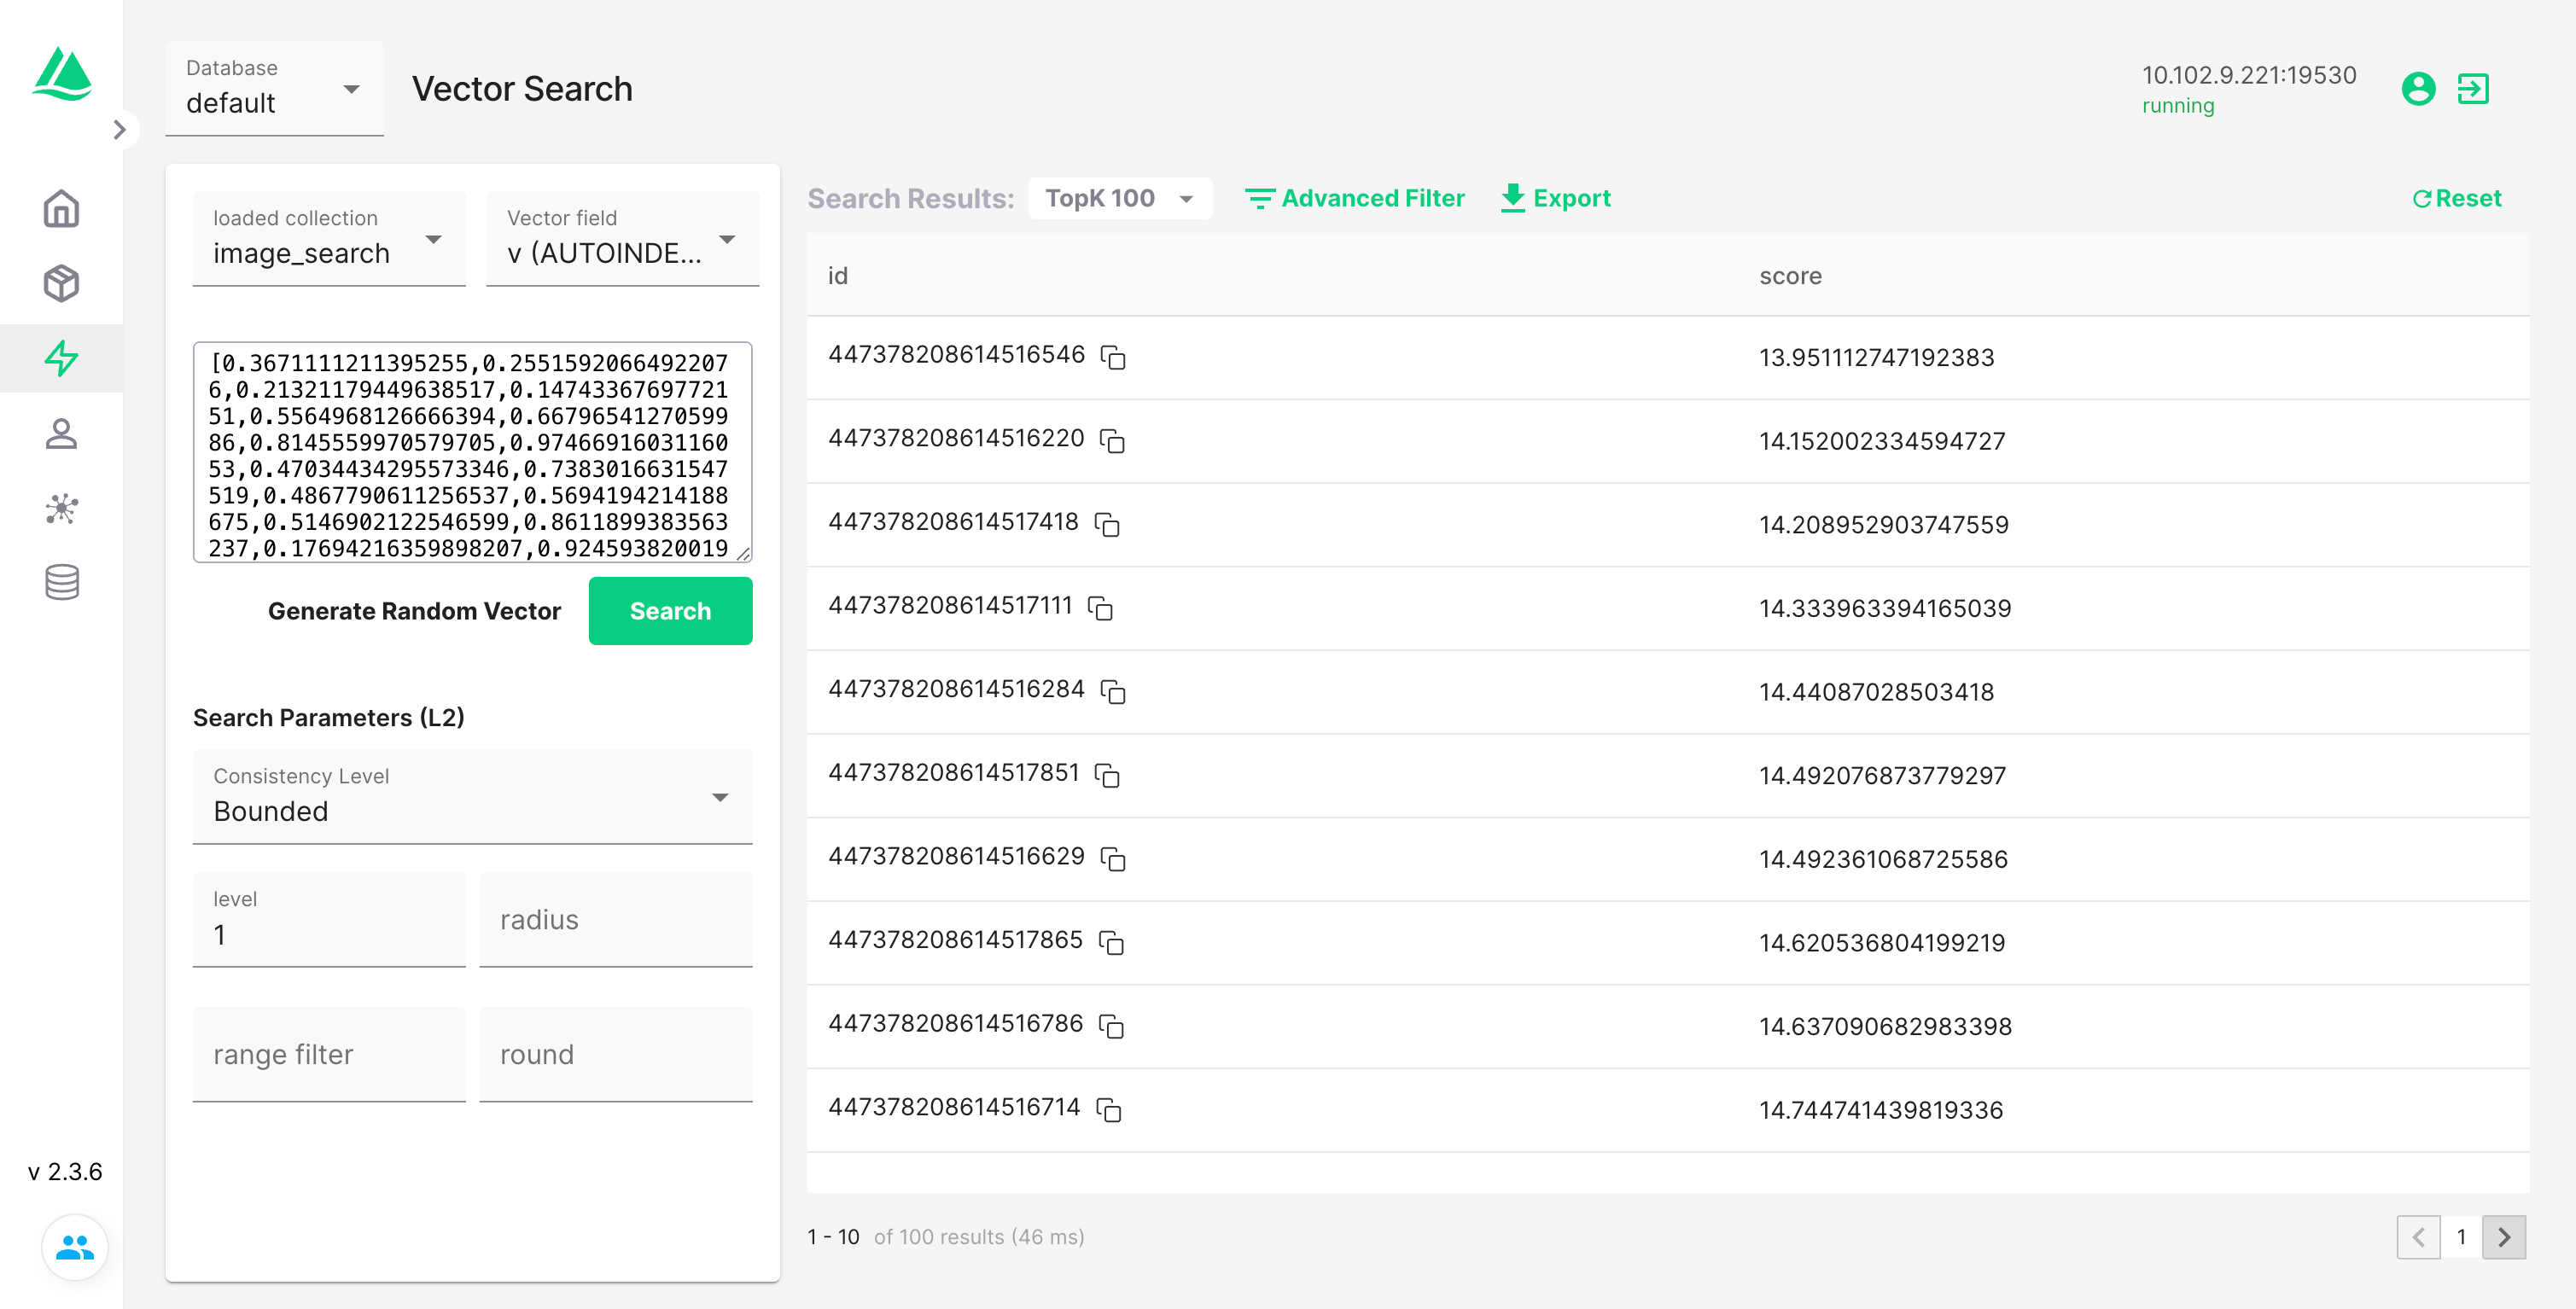
Task: Open the System View nodes sidebar icon
Action: point(62,509)
